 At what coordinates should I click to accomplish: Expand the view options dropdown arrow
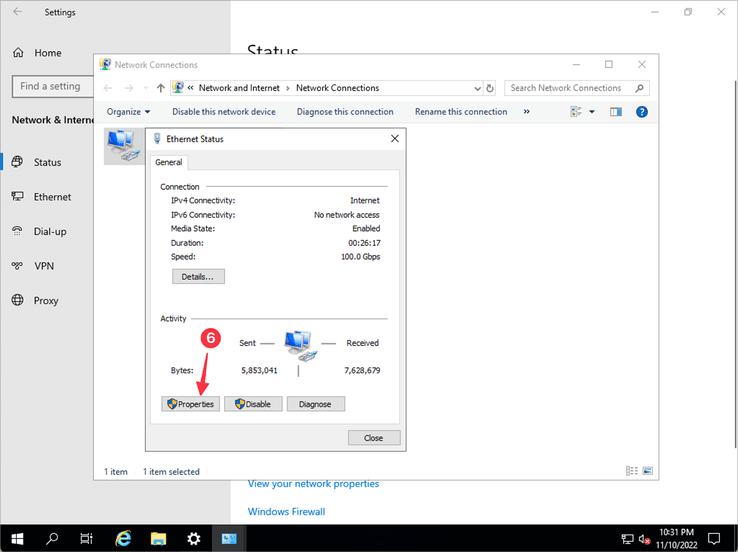coord(591,112)
